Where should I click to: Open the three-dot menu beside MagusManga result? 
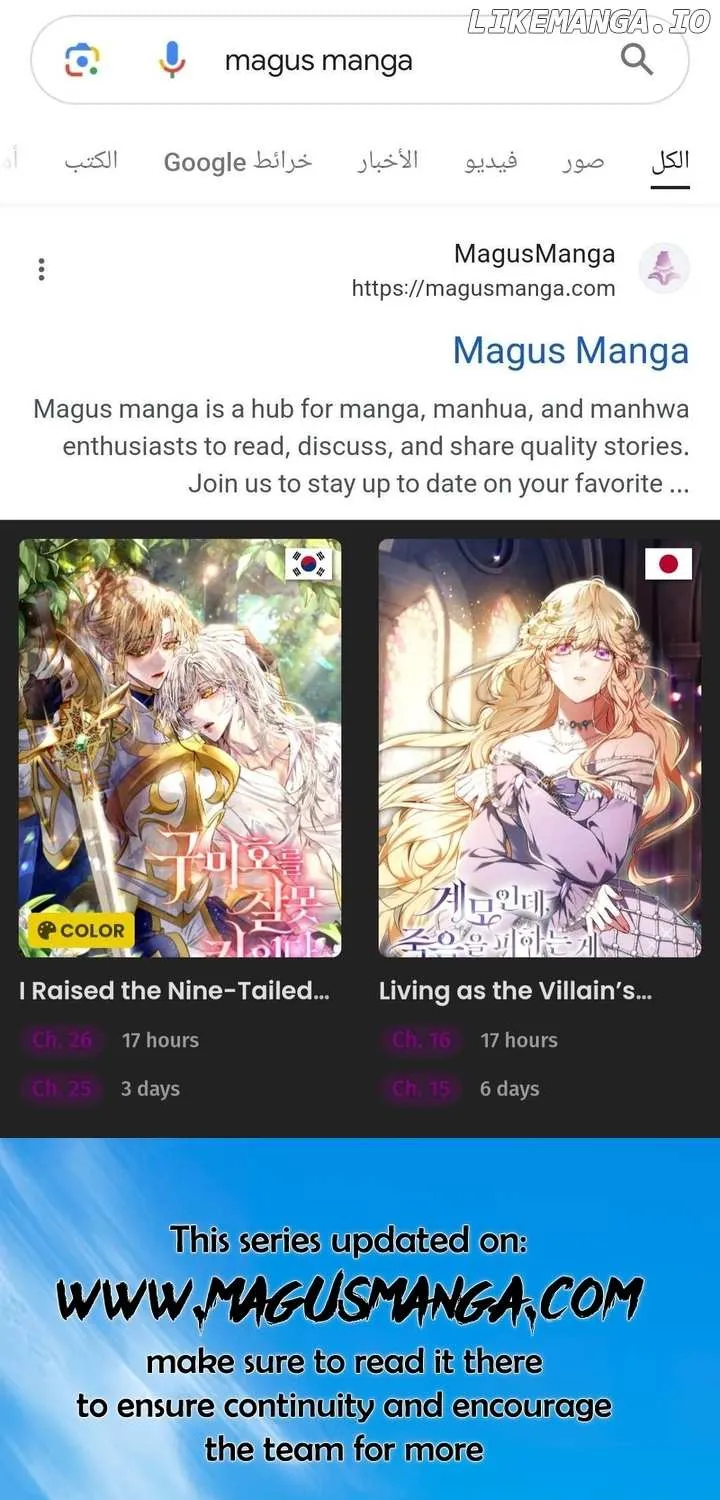pyautogui.click(x=41, y=269)
